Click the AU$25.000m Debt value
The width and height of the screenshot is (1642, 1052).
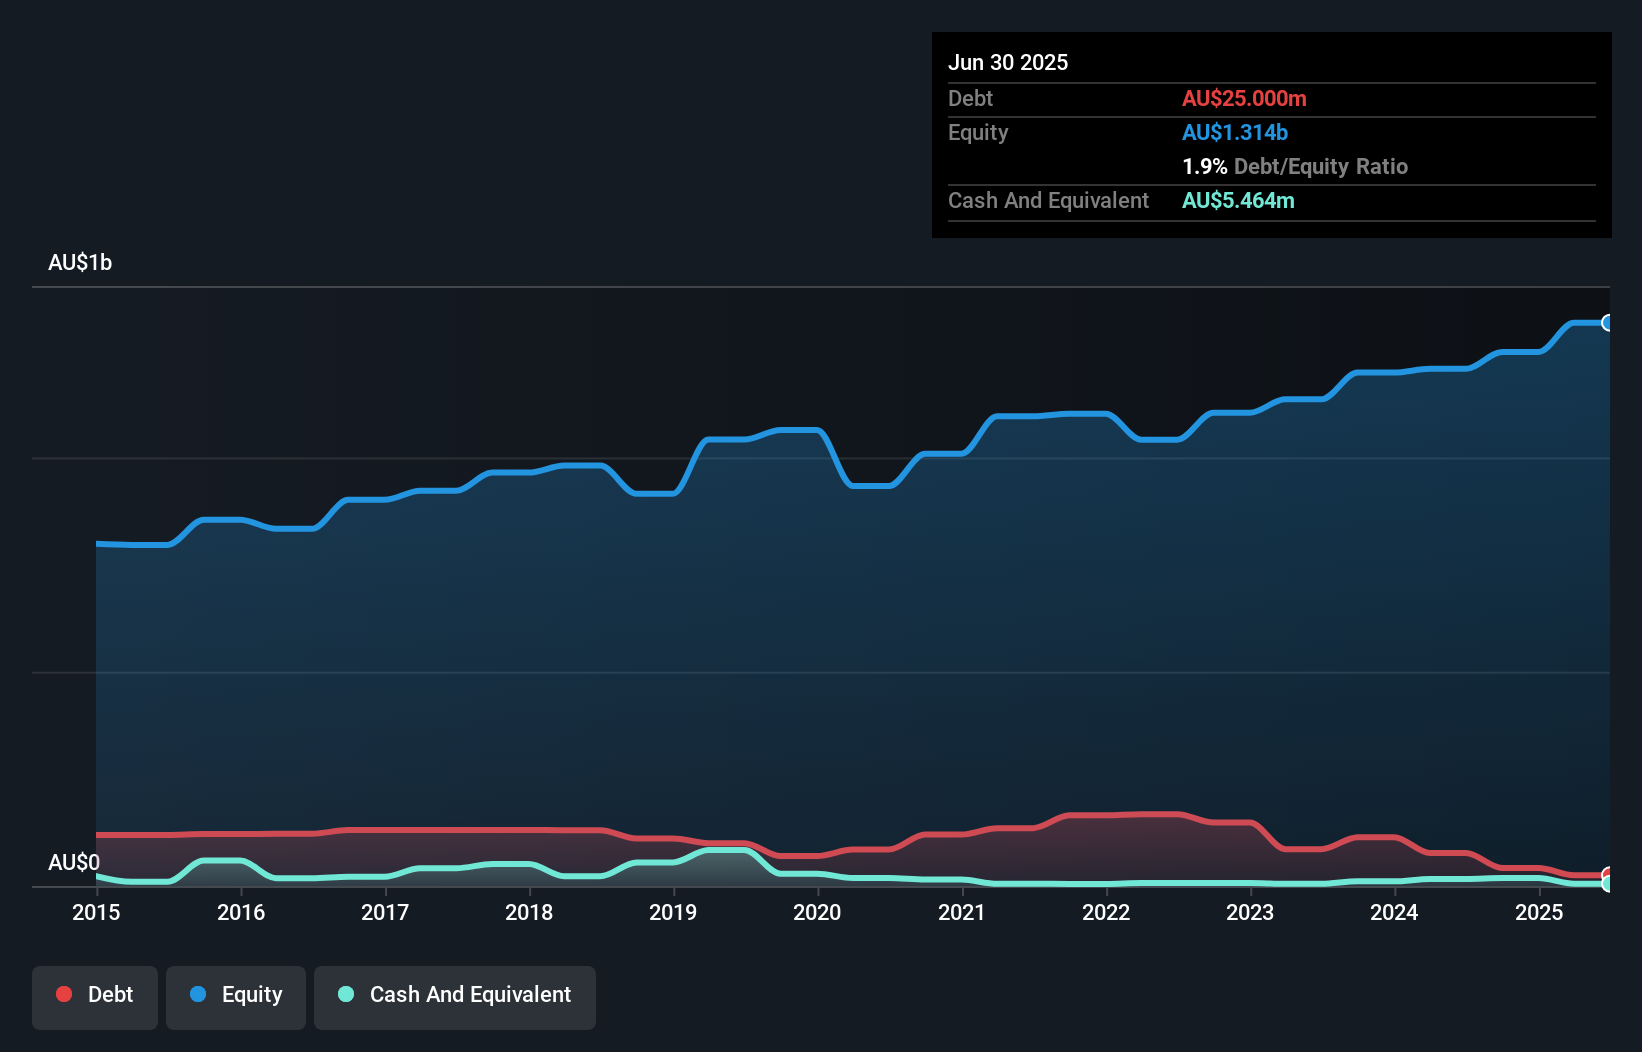pyautogui.click(x=1245, y=98)
